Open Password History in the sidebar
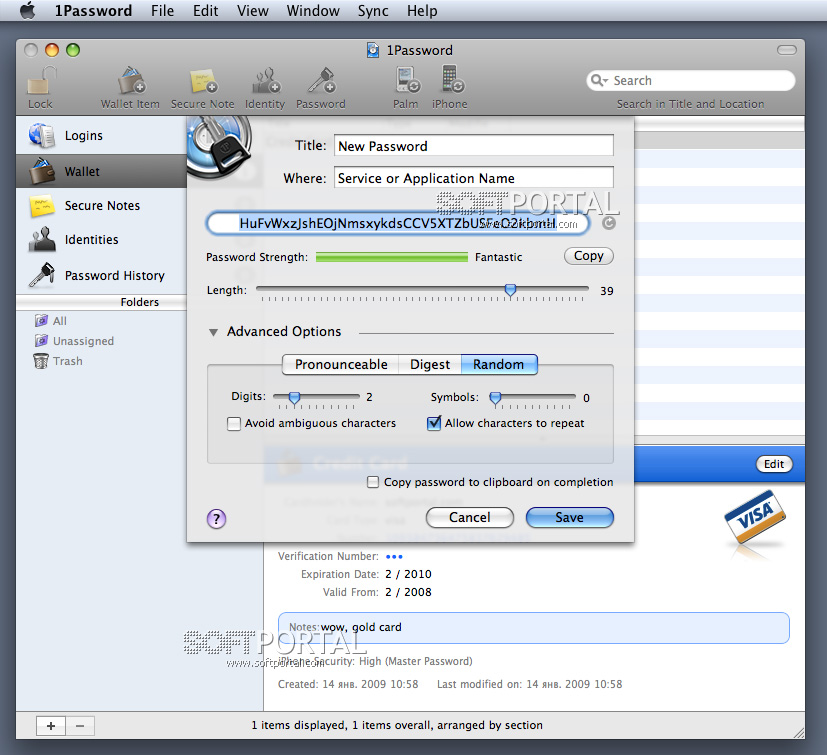Screen dimensions: 827x755 click(x=101, y=275)
